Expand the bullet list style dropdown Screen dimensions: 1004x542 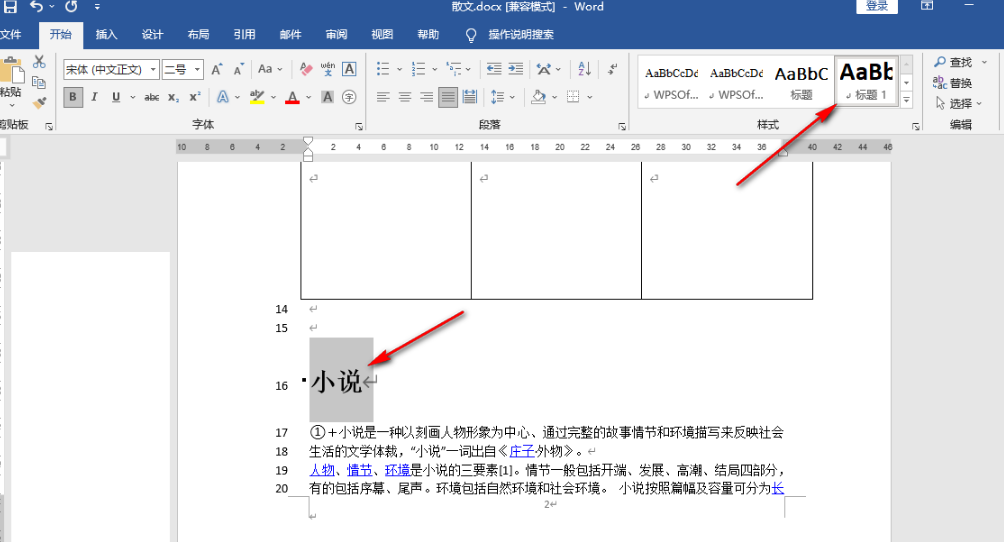[400, 69]
